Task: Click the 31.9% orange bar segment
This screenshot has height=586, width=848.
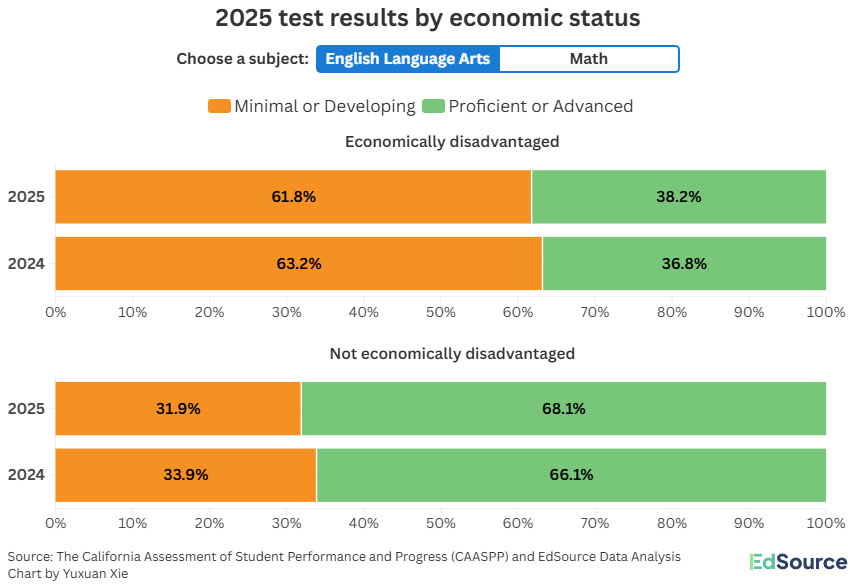Action: (x=178, y=408)
